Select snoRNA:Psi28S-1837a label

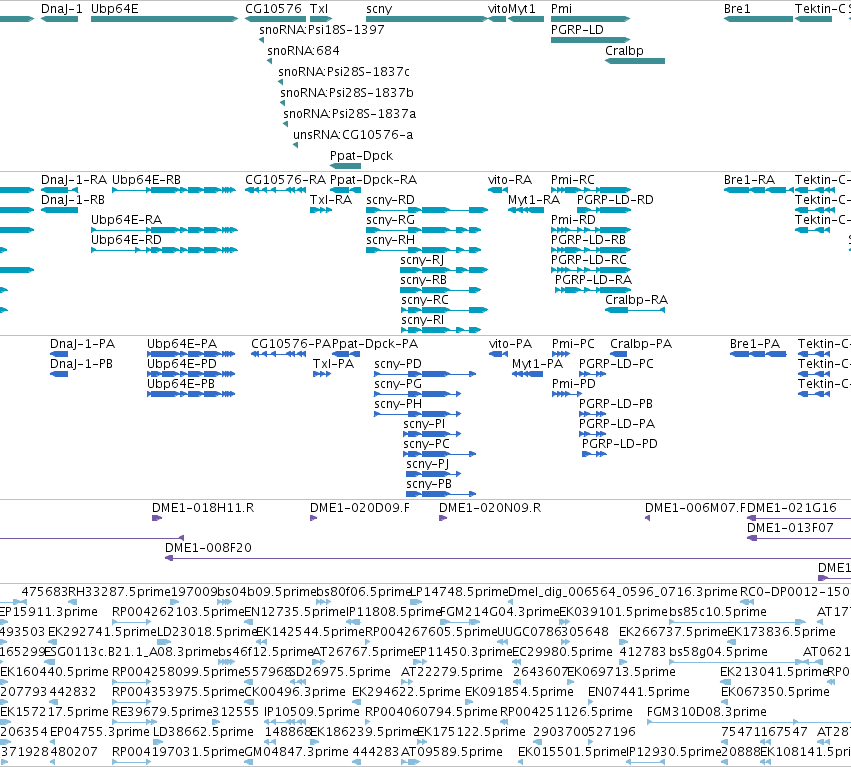[x=350, y=114]
